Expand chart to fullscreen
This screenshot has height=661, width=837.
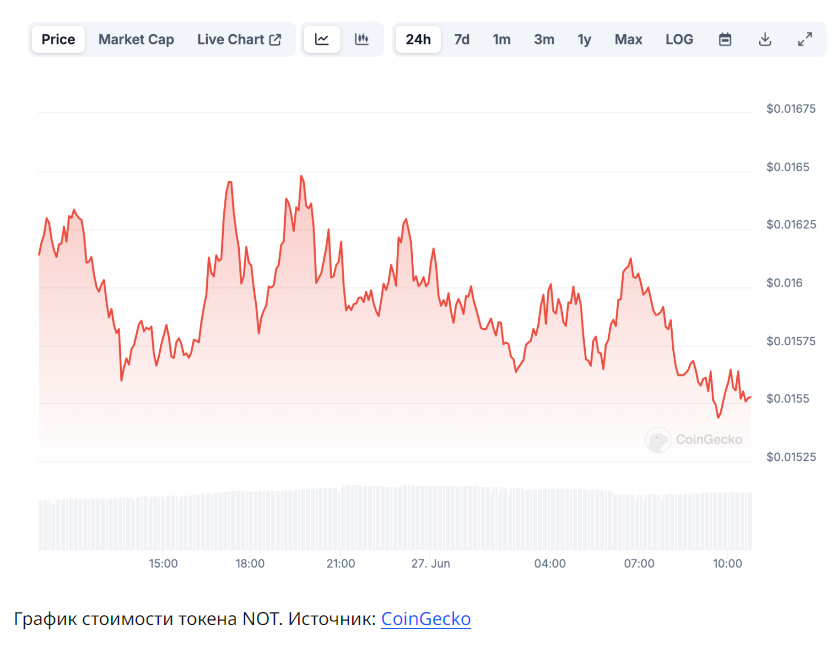click(x=805, y=40)
